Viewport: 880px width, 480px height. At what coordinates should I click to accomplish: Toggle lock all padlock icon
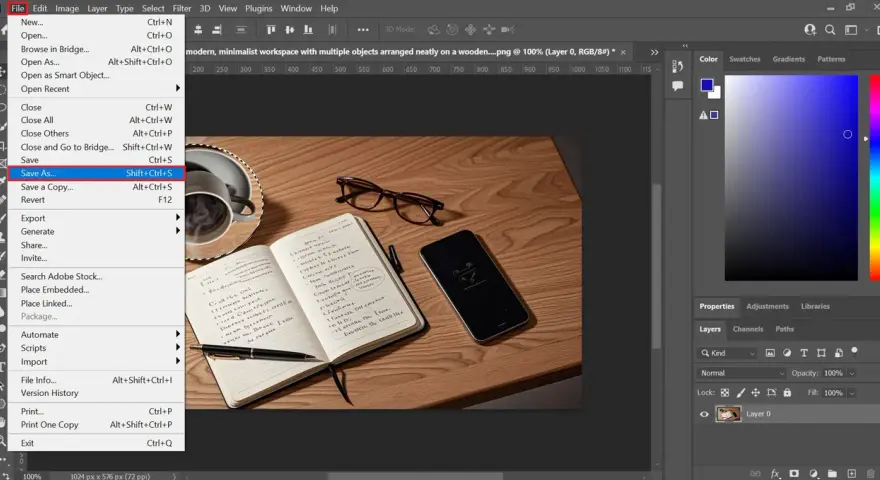(787, 393)
